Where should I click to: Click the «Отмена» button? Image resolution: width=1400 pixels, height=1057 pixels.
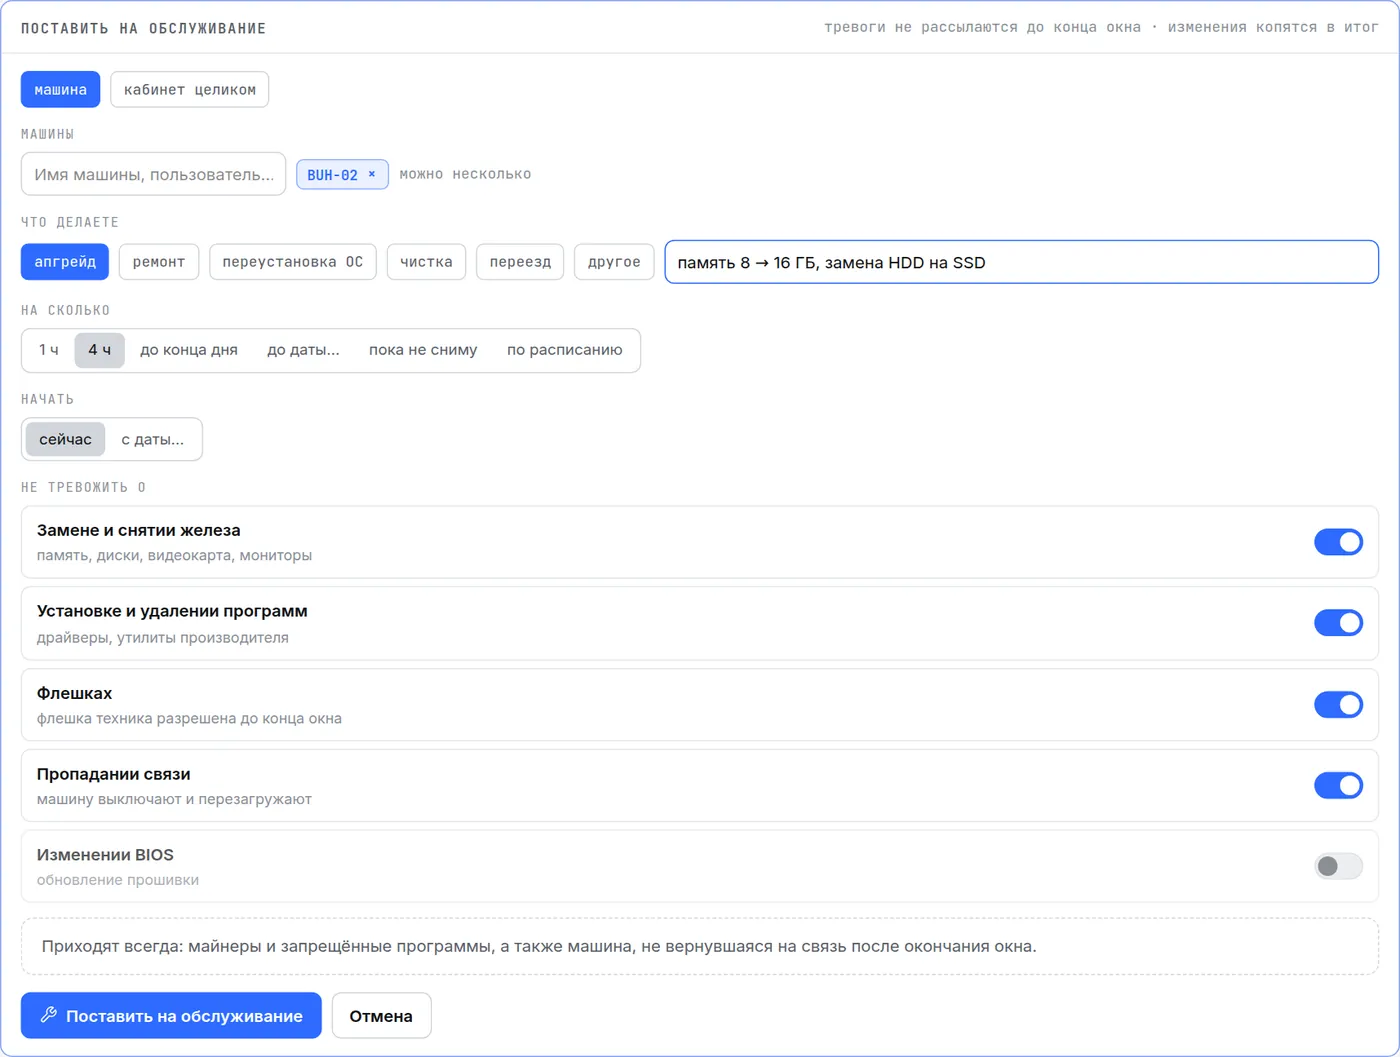381,1015
